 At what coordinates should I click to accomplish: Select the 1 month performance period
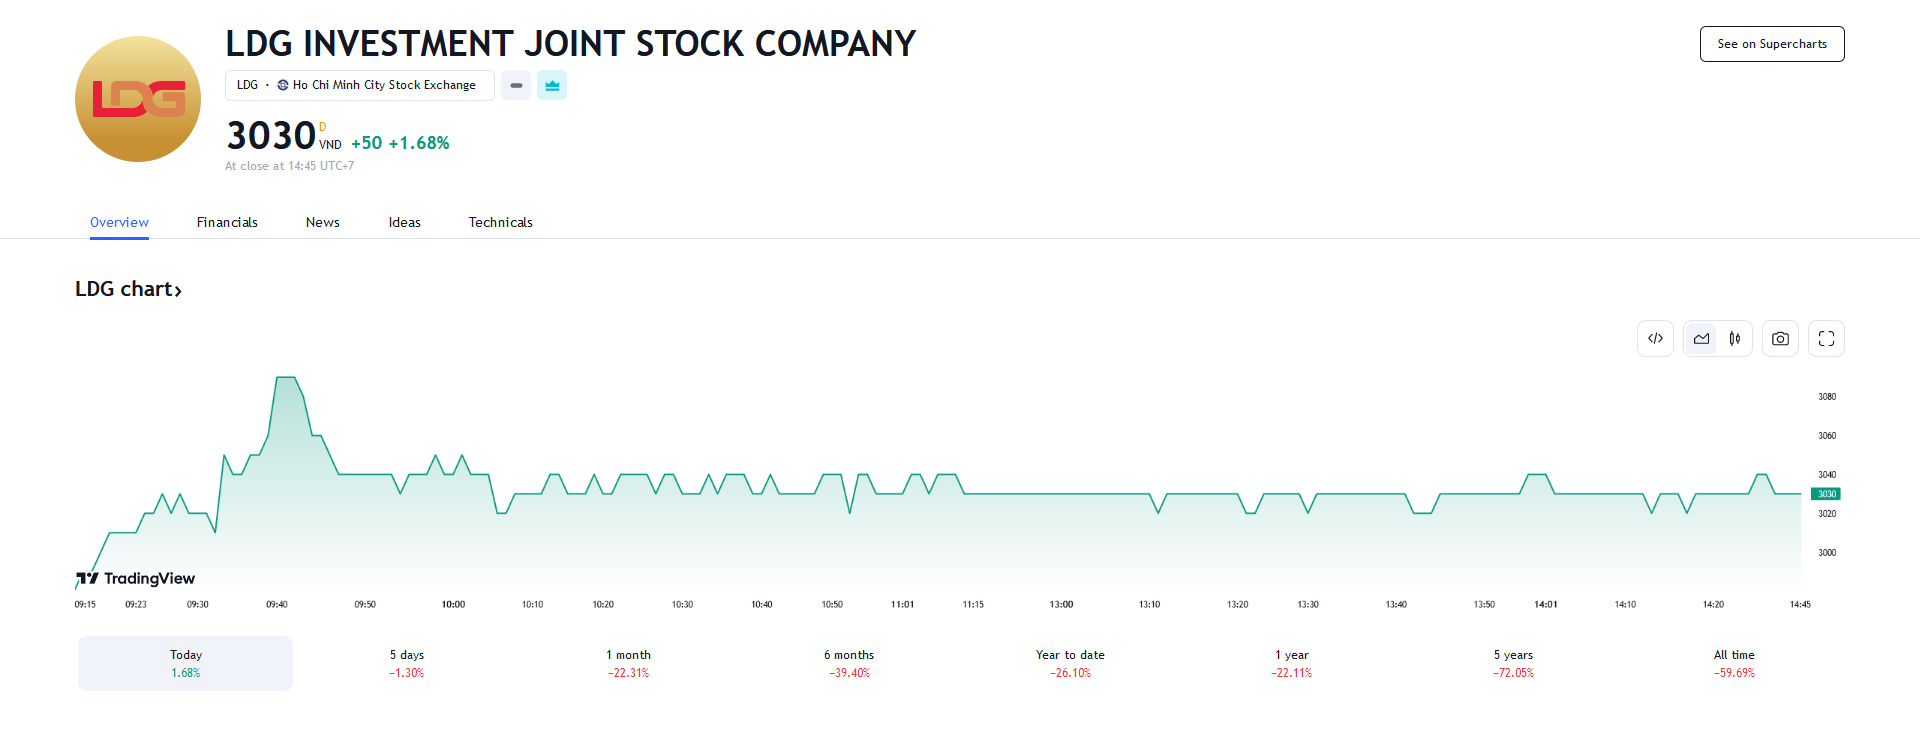[628, 663]
